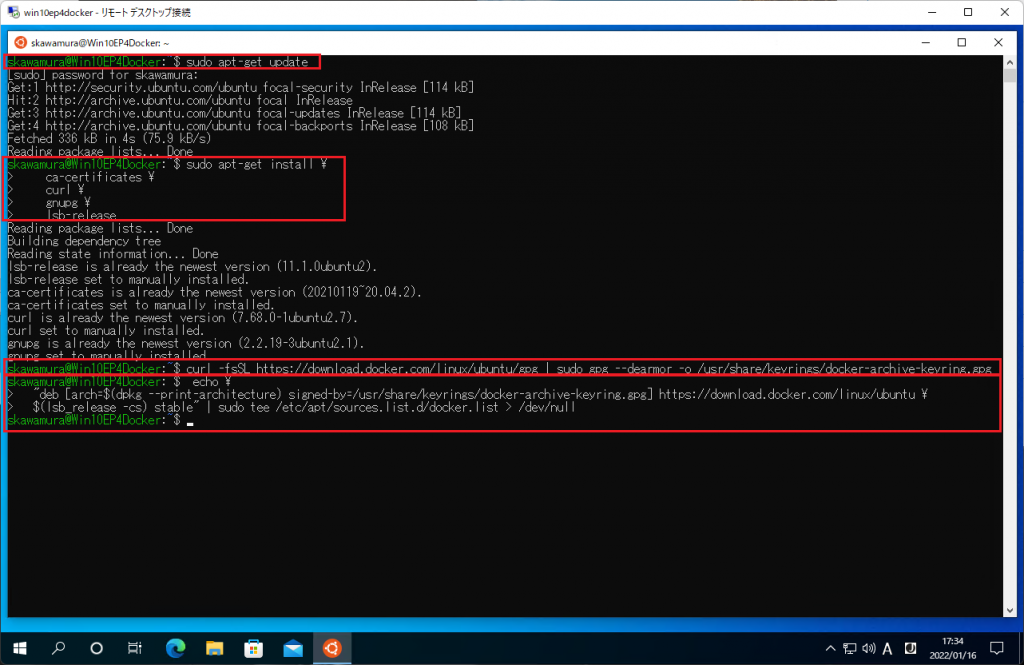Click 'Fetched 336 kB in 4s' line
This screenshot has height=665, width=1024.
click(109, 138)
